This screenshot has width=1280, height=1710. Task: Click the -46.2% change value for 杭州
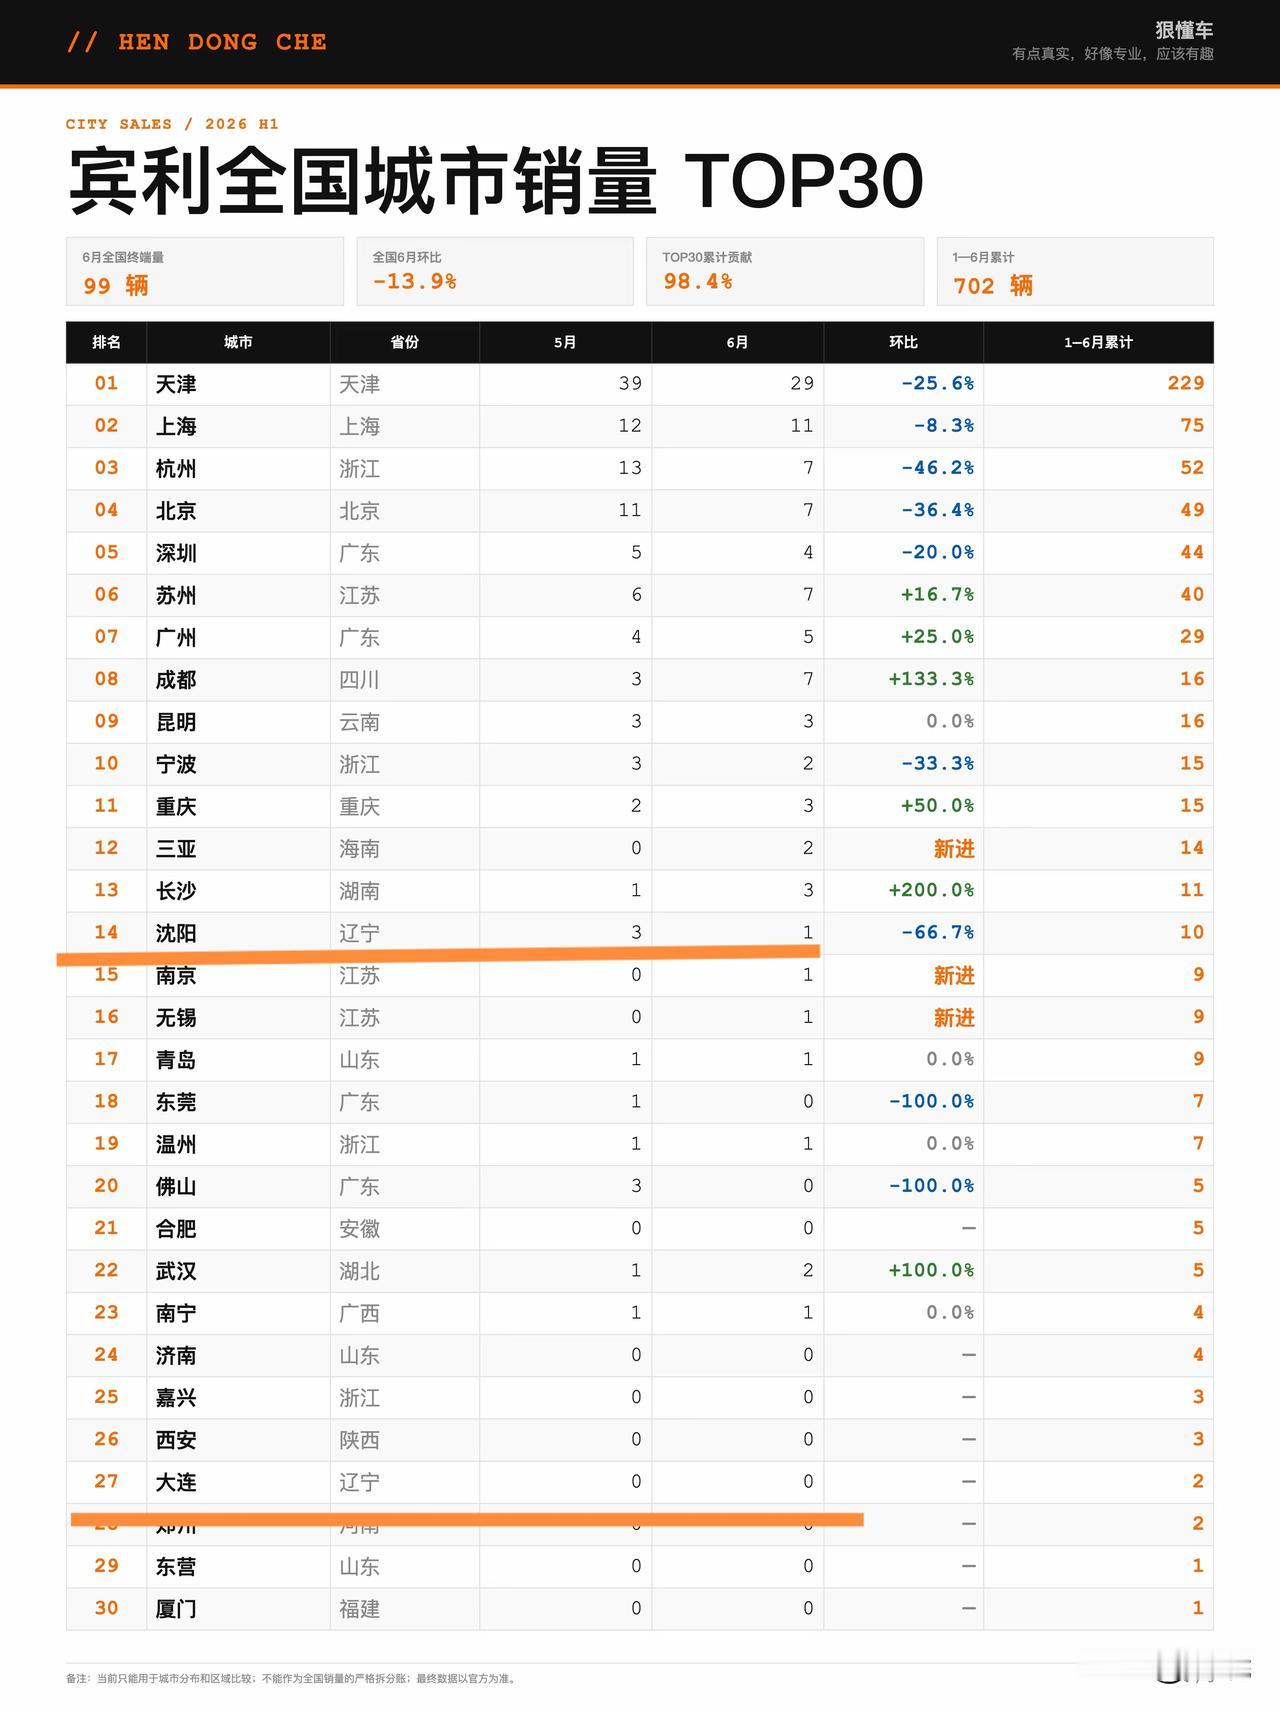coord(937,467)
